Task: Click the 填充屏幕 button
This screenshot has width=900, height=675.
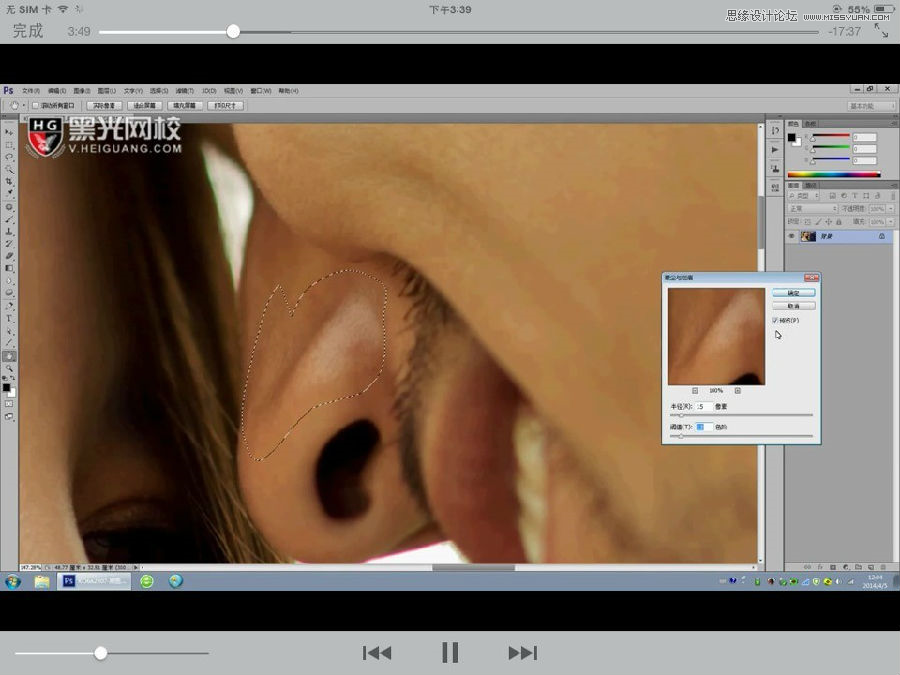Action: point(185,106)
